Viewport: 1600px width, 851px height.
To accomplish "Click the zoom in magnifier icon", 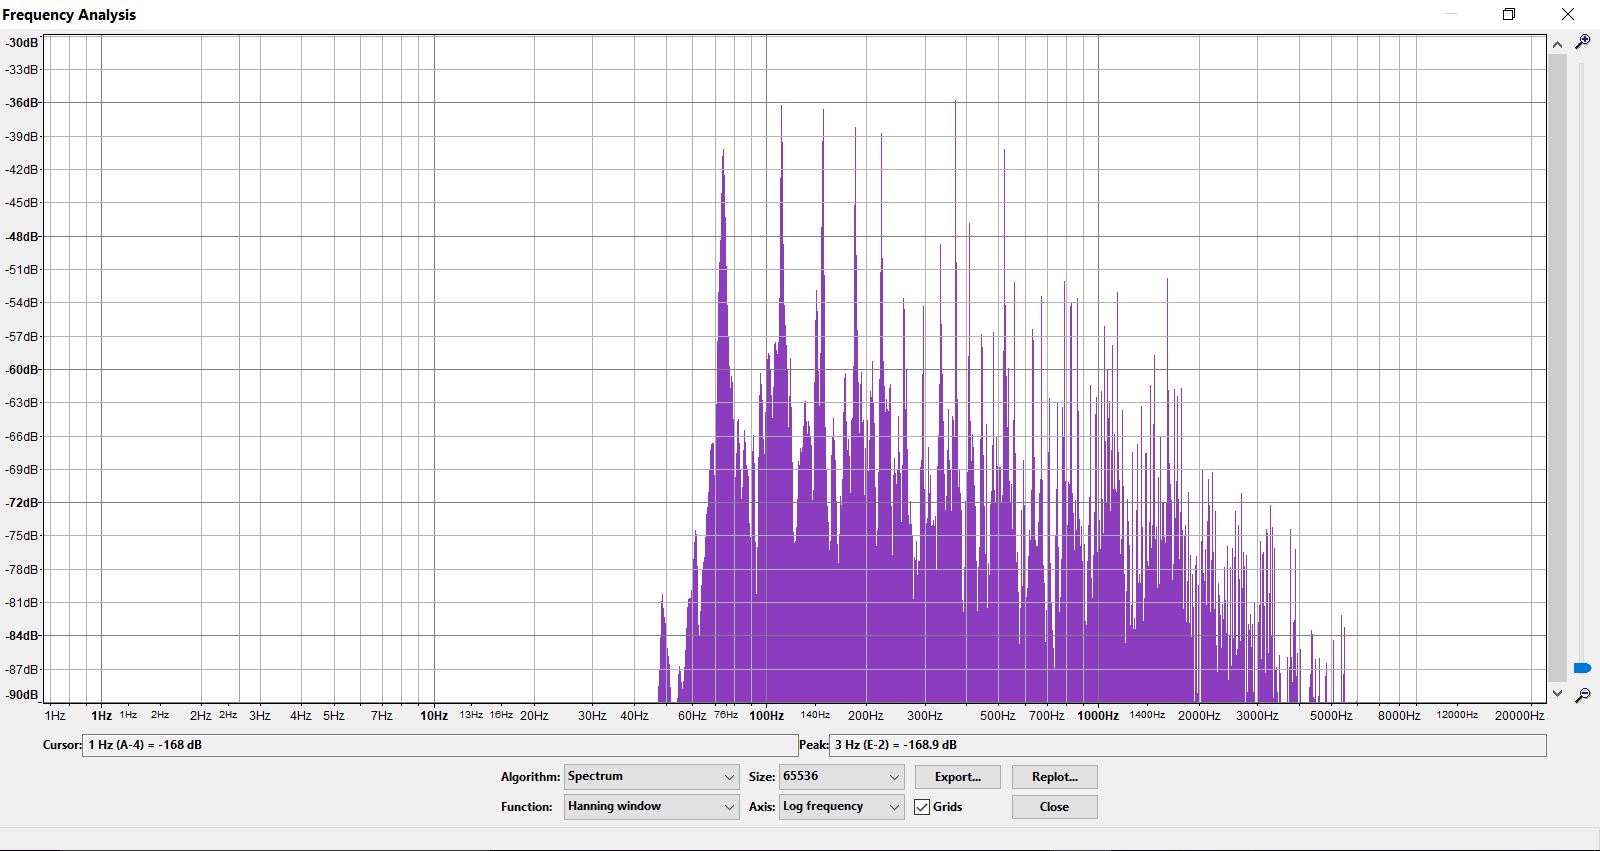I will [1582, 41].
